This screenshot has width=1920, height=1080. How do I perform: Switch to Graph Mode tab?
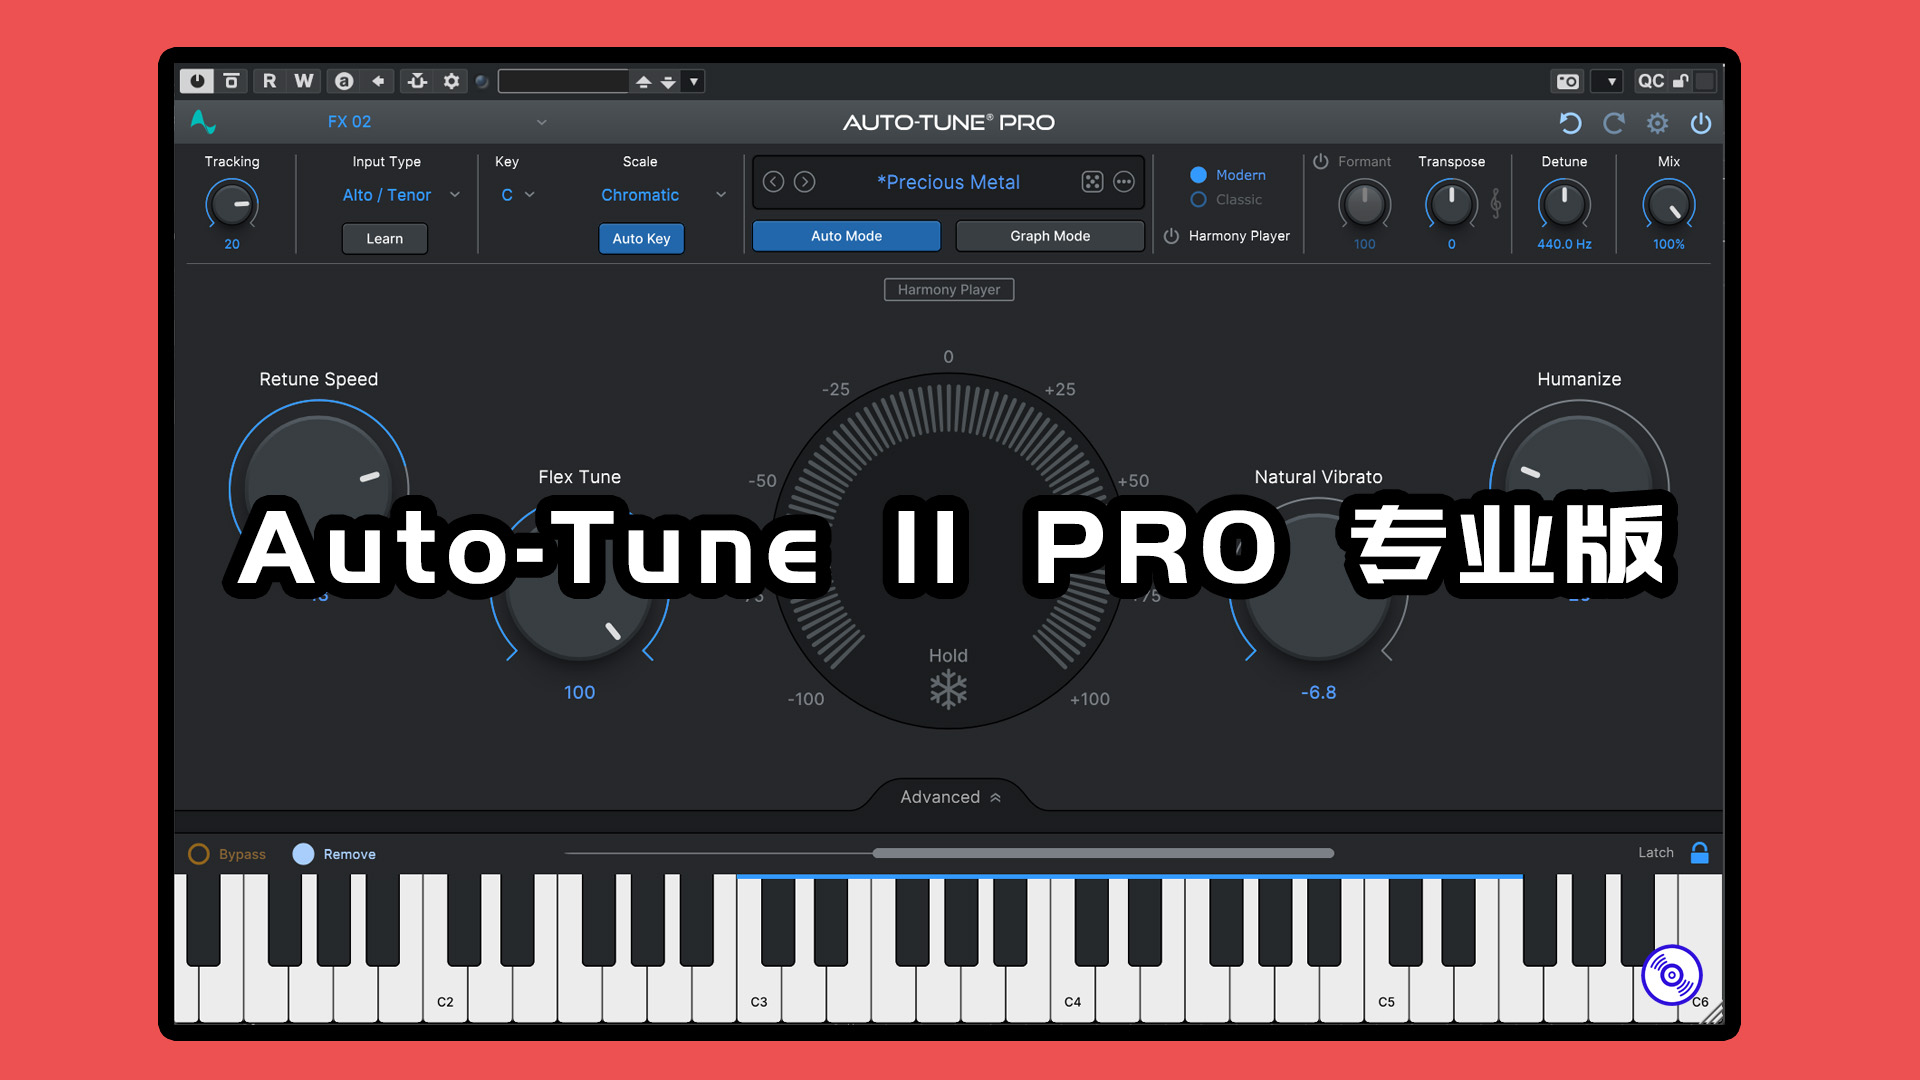[1046, 235]
